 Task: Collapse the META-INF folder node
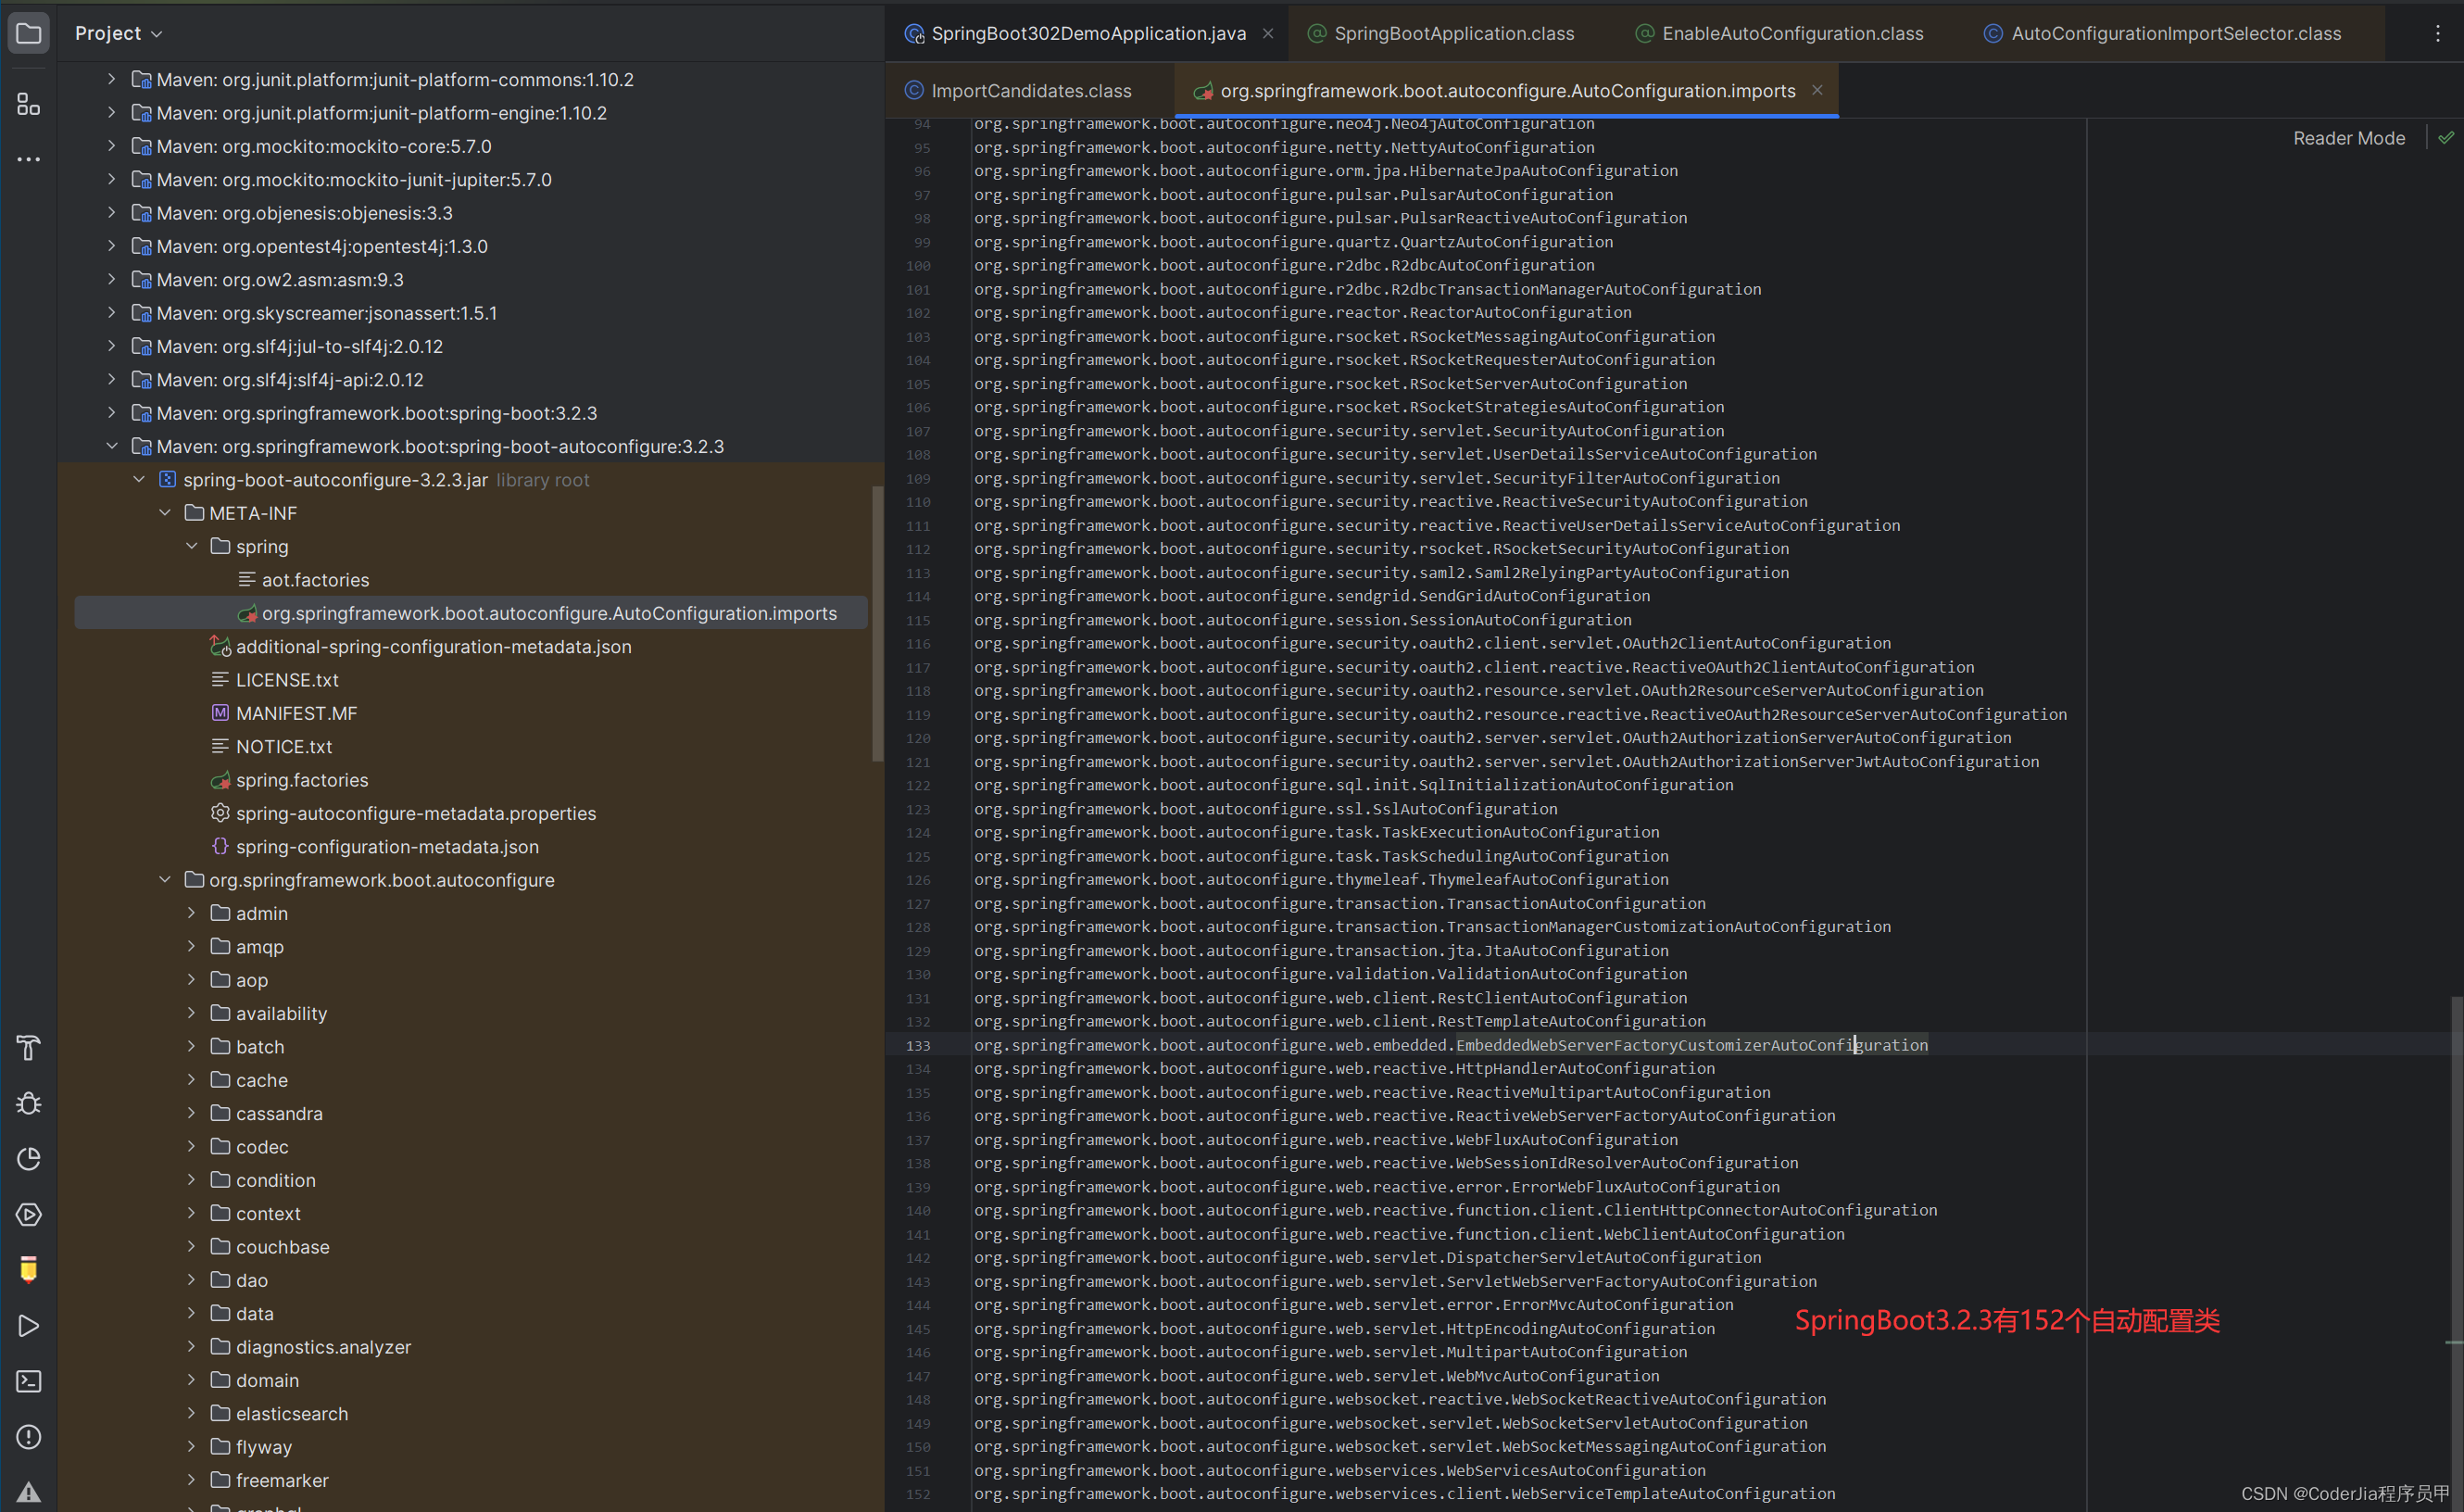tap(165, 513)
